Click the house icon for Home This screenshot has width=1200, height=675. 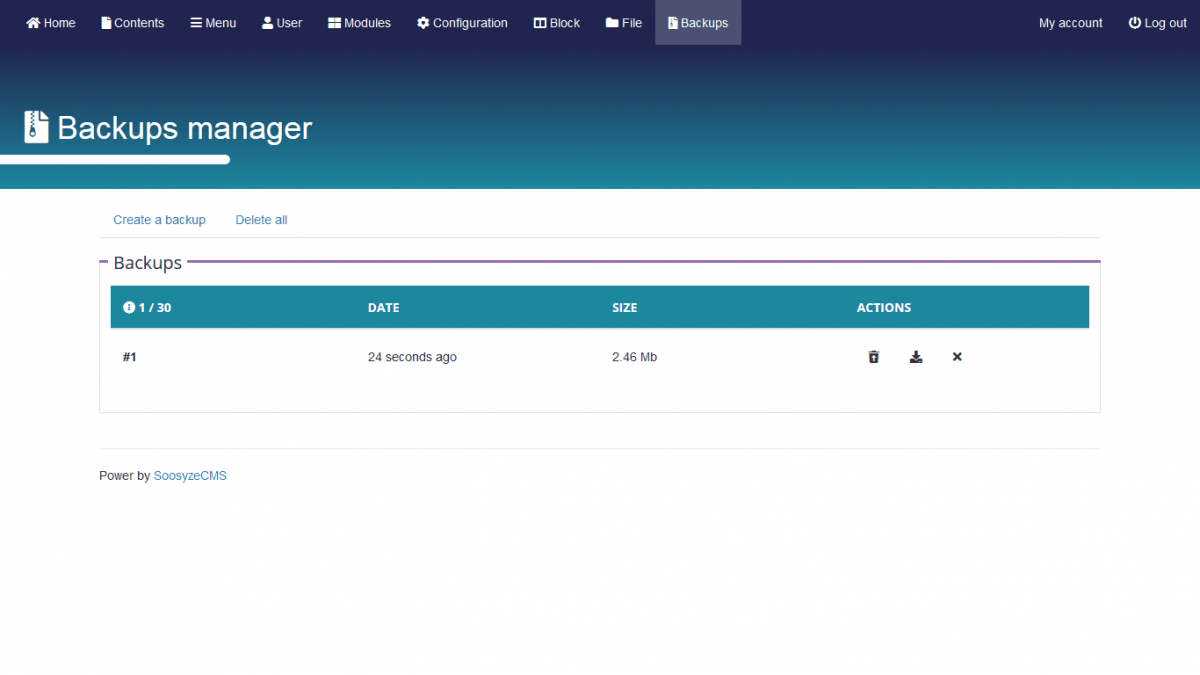33,23
